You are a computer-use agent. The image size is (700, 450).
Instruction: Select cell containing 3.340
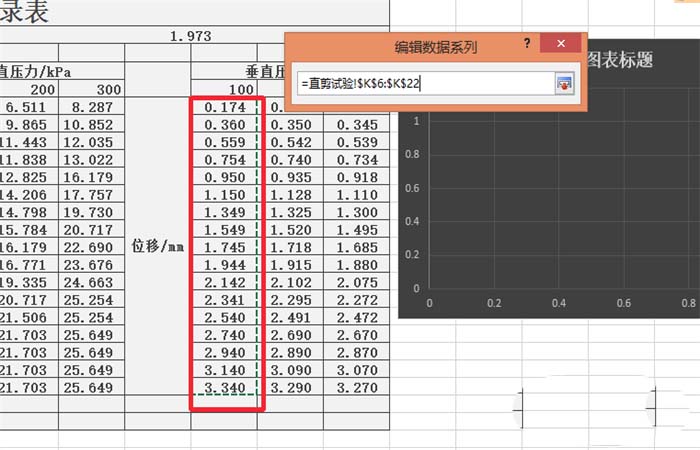point(224,386)
